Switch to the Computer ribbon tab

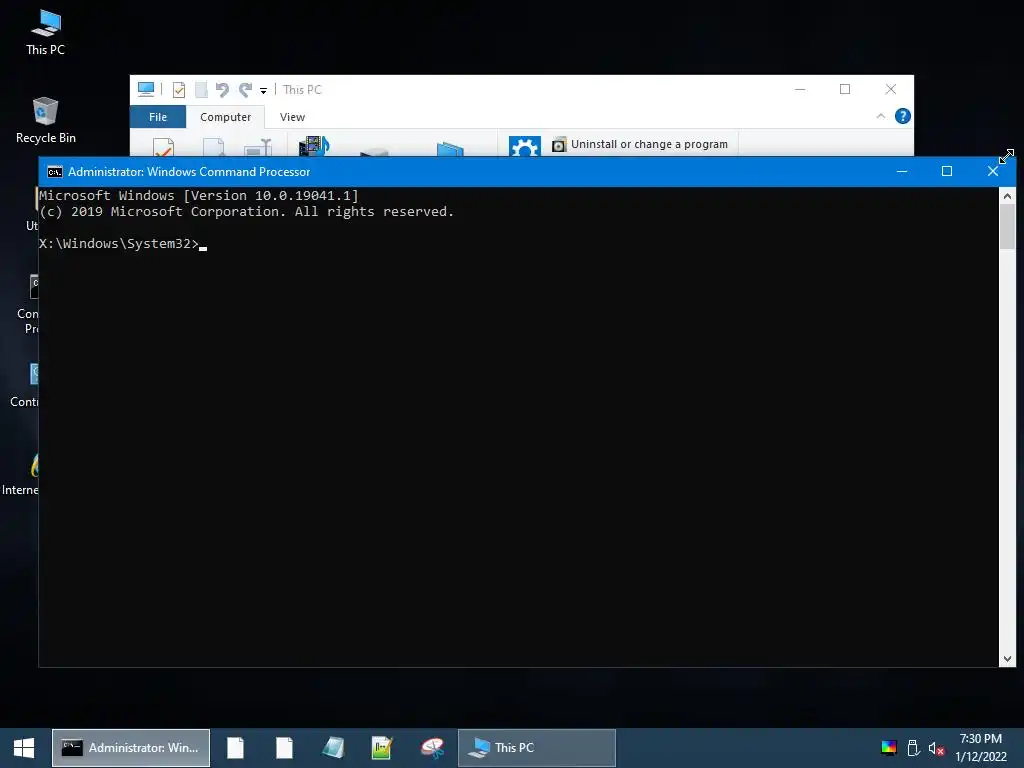coord(225,117)
